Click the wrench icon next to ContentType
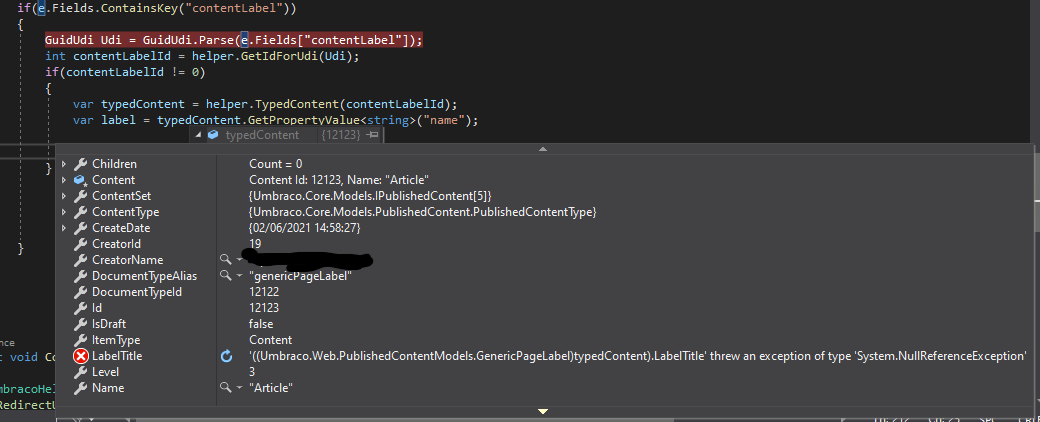 [x=80, y=212]
